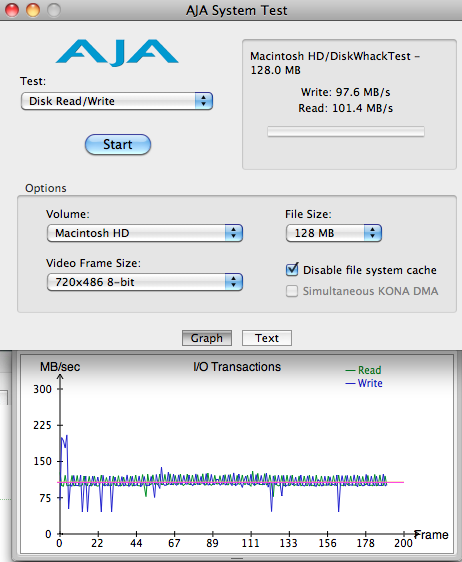Click the I/O Transactions graph title
Screen dimensions: 462x562
click(x=237, y=367)
